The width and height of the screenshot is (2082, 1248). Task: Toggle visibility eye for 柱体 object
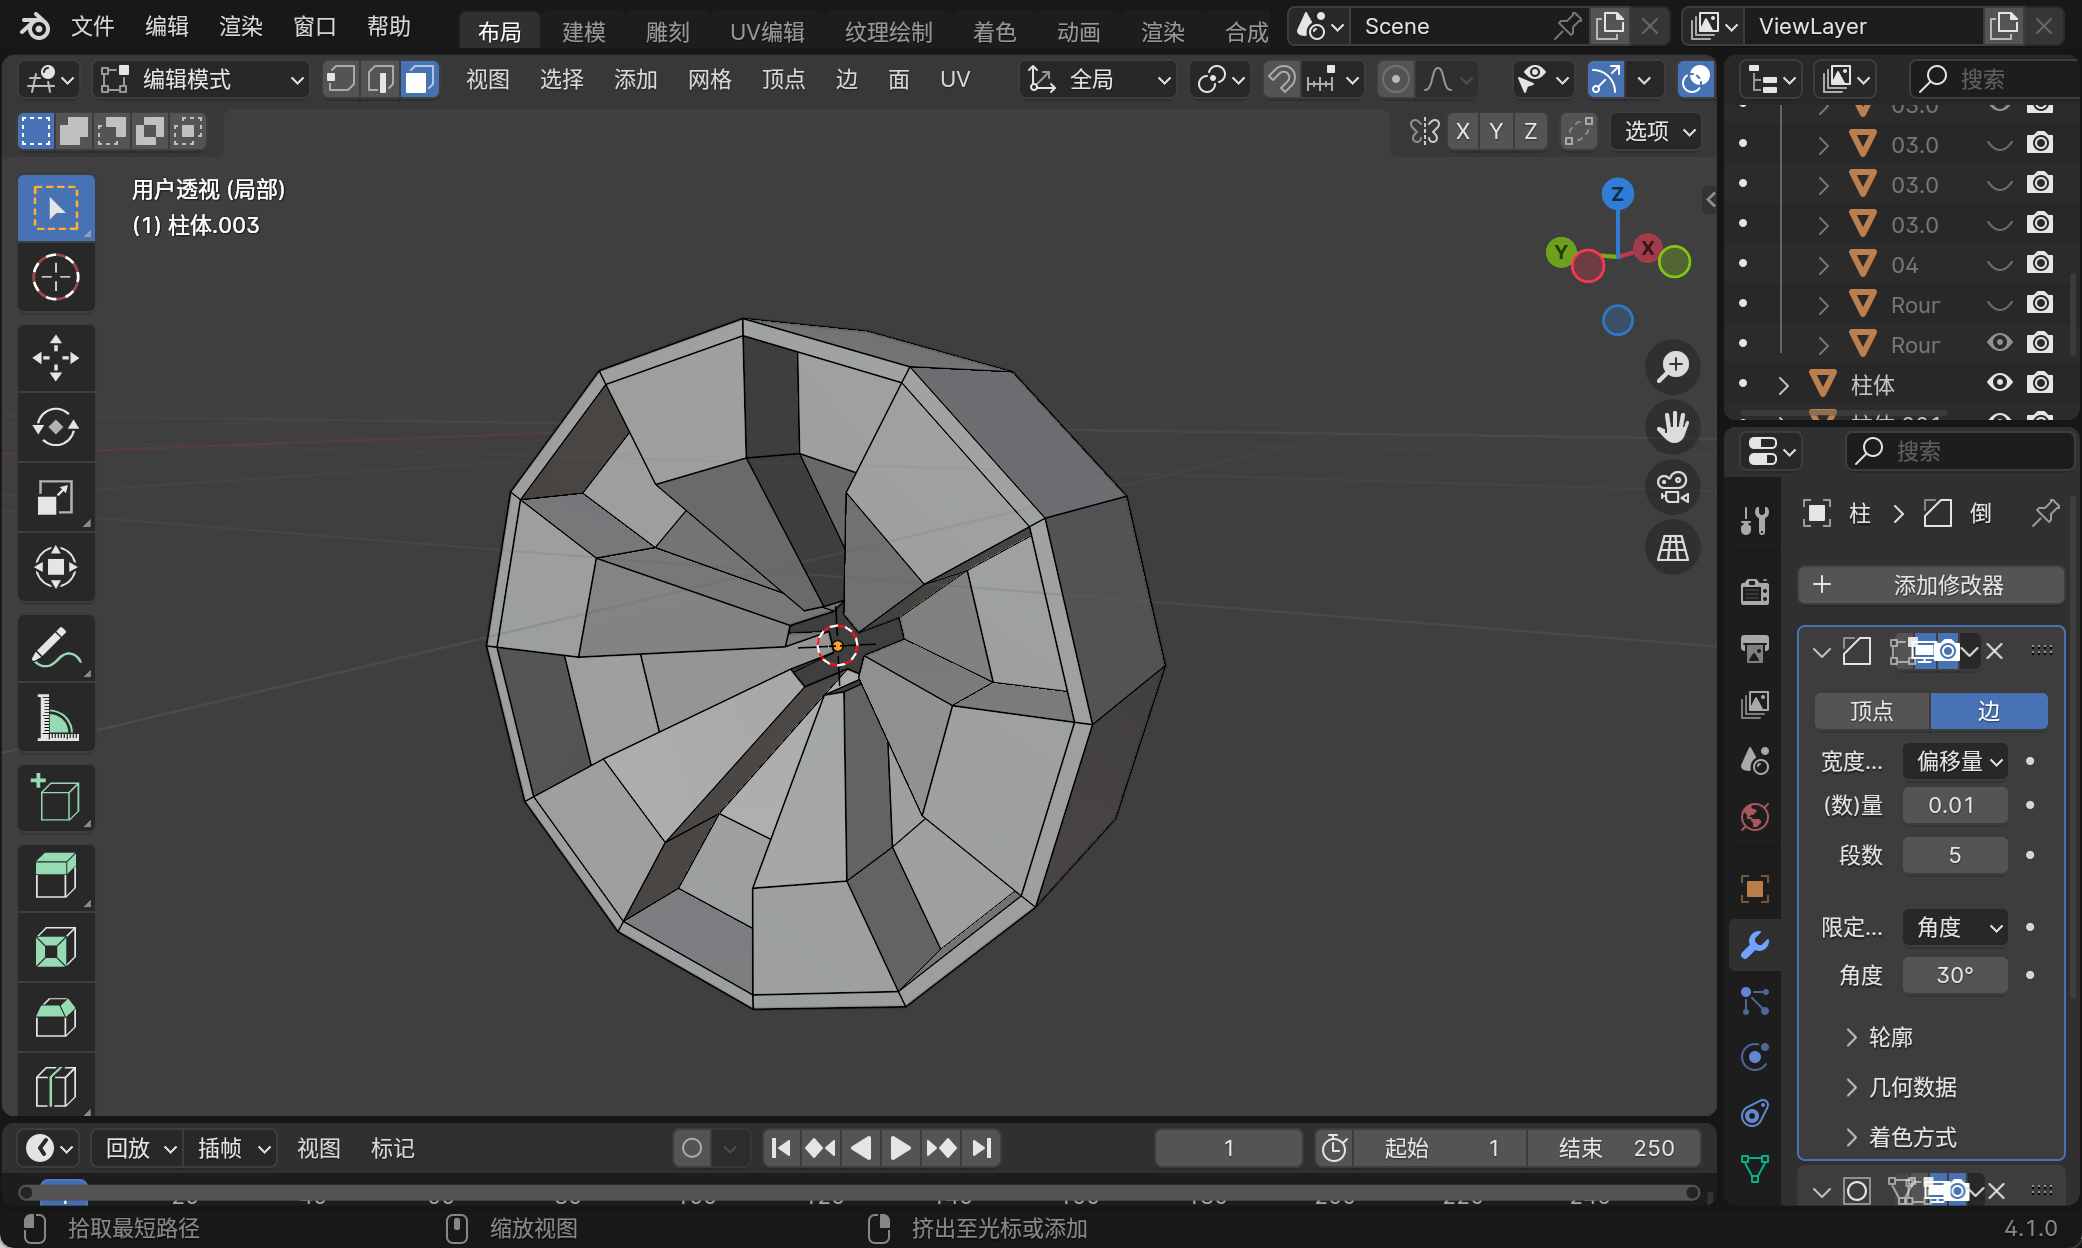point(1999,383)
